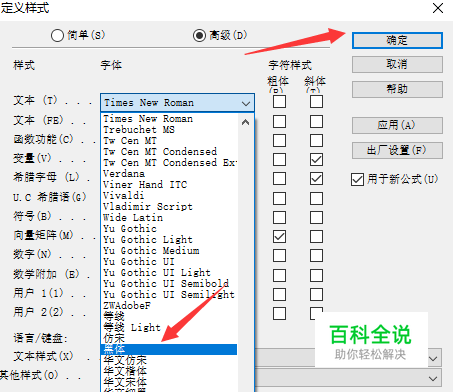453x392 pixels.
Task: Enable bold for 希腊字母(L) row
Action: point(279,179)
